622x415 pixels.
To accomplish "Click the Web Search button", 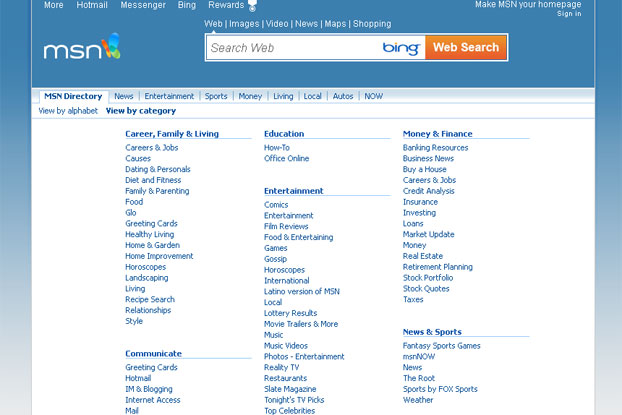I will point(466,47).
